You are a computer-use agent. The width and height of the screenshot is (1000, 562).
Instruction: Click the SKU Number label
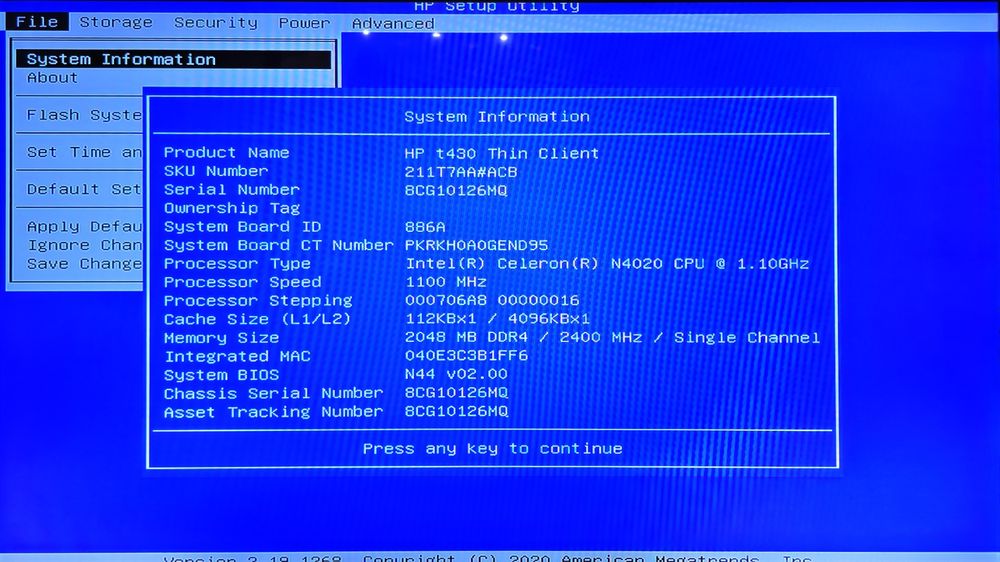click(x=216, y=171)
